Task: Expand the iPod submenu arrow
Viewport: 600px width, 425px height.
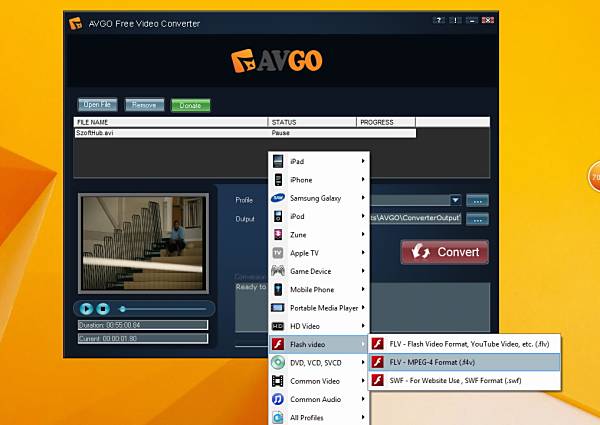Action: click(x=363, y=216)
